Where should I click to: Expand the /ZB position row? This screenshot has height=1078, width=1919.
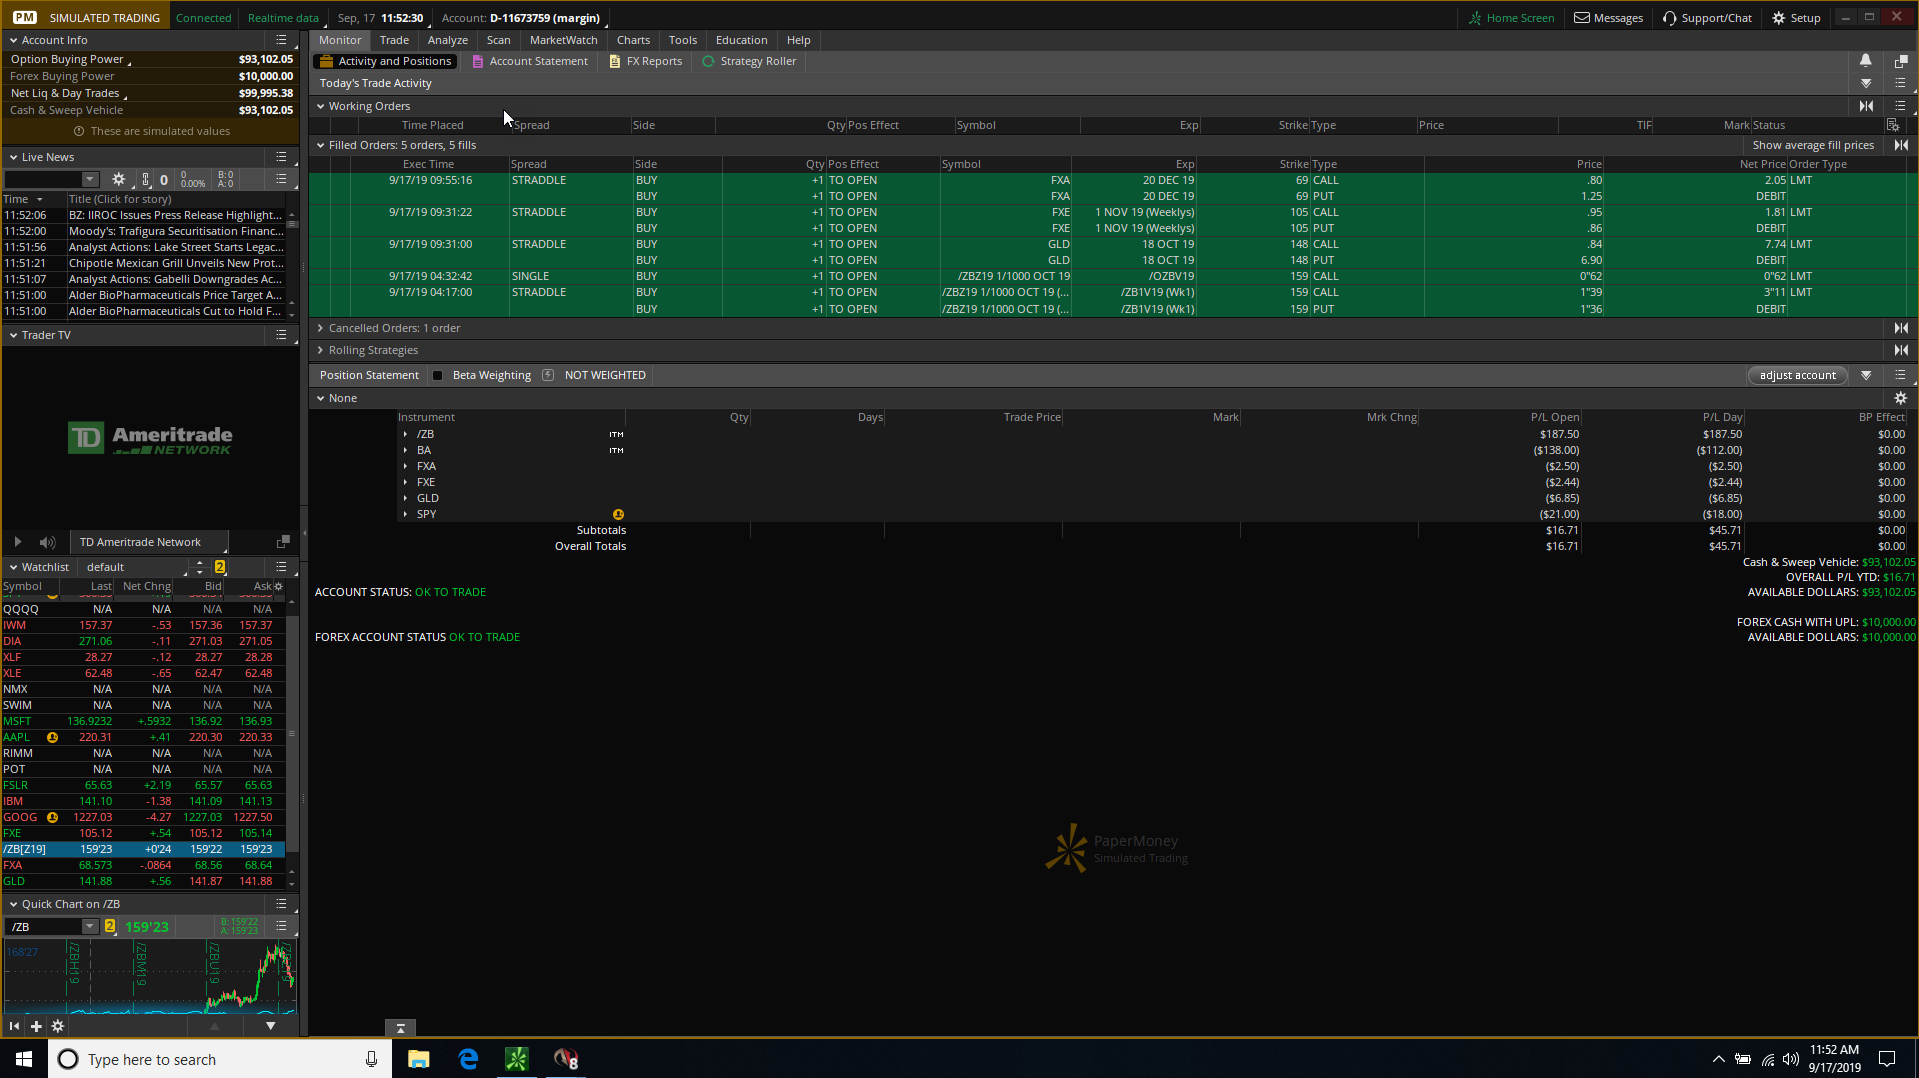(405, 434)
